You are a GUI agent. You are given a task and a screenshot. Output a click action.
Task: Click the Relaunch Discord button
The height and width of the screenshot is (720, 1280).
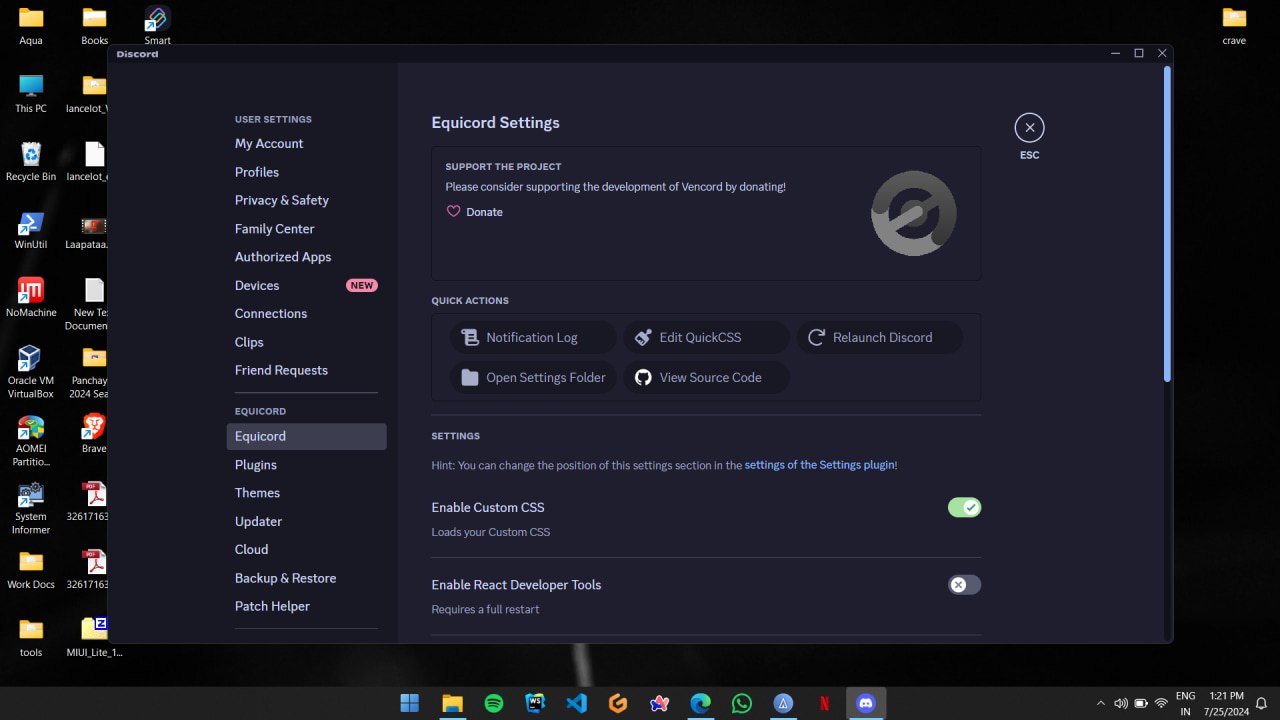[880, 338]
